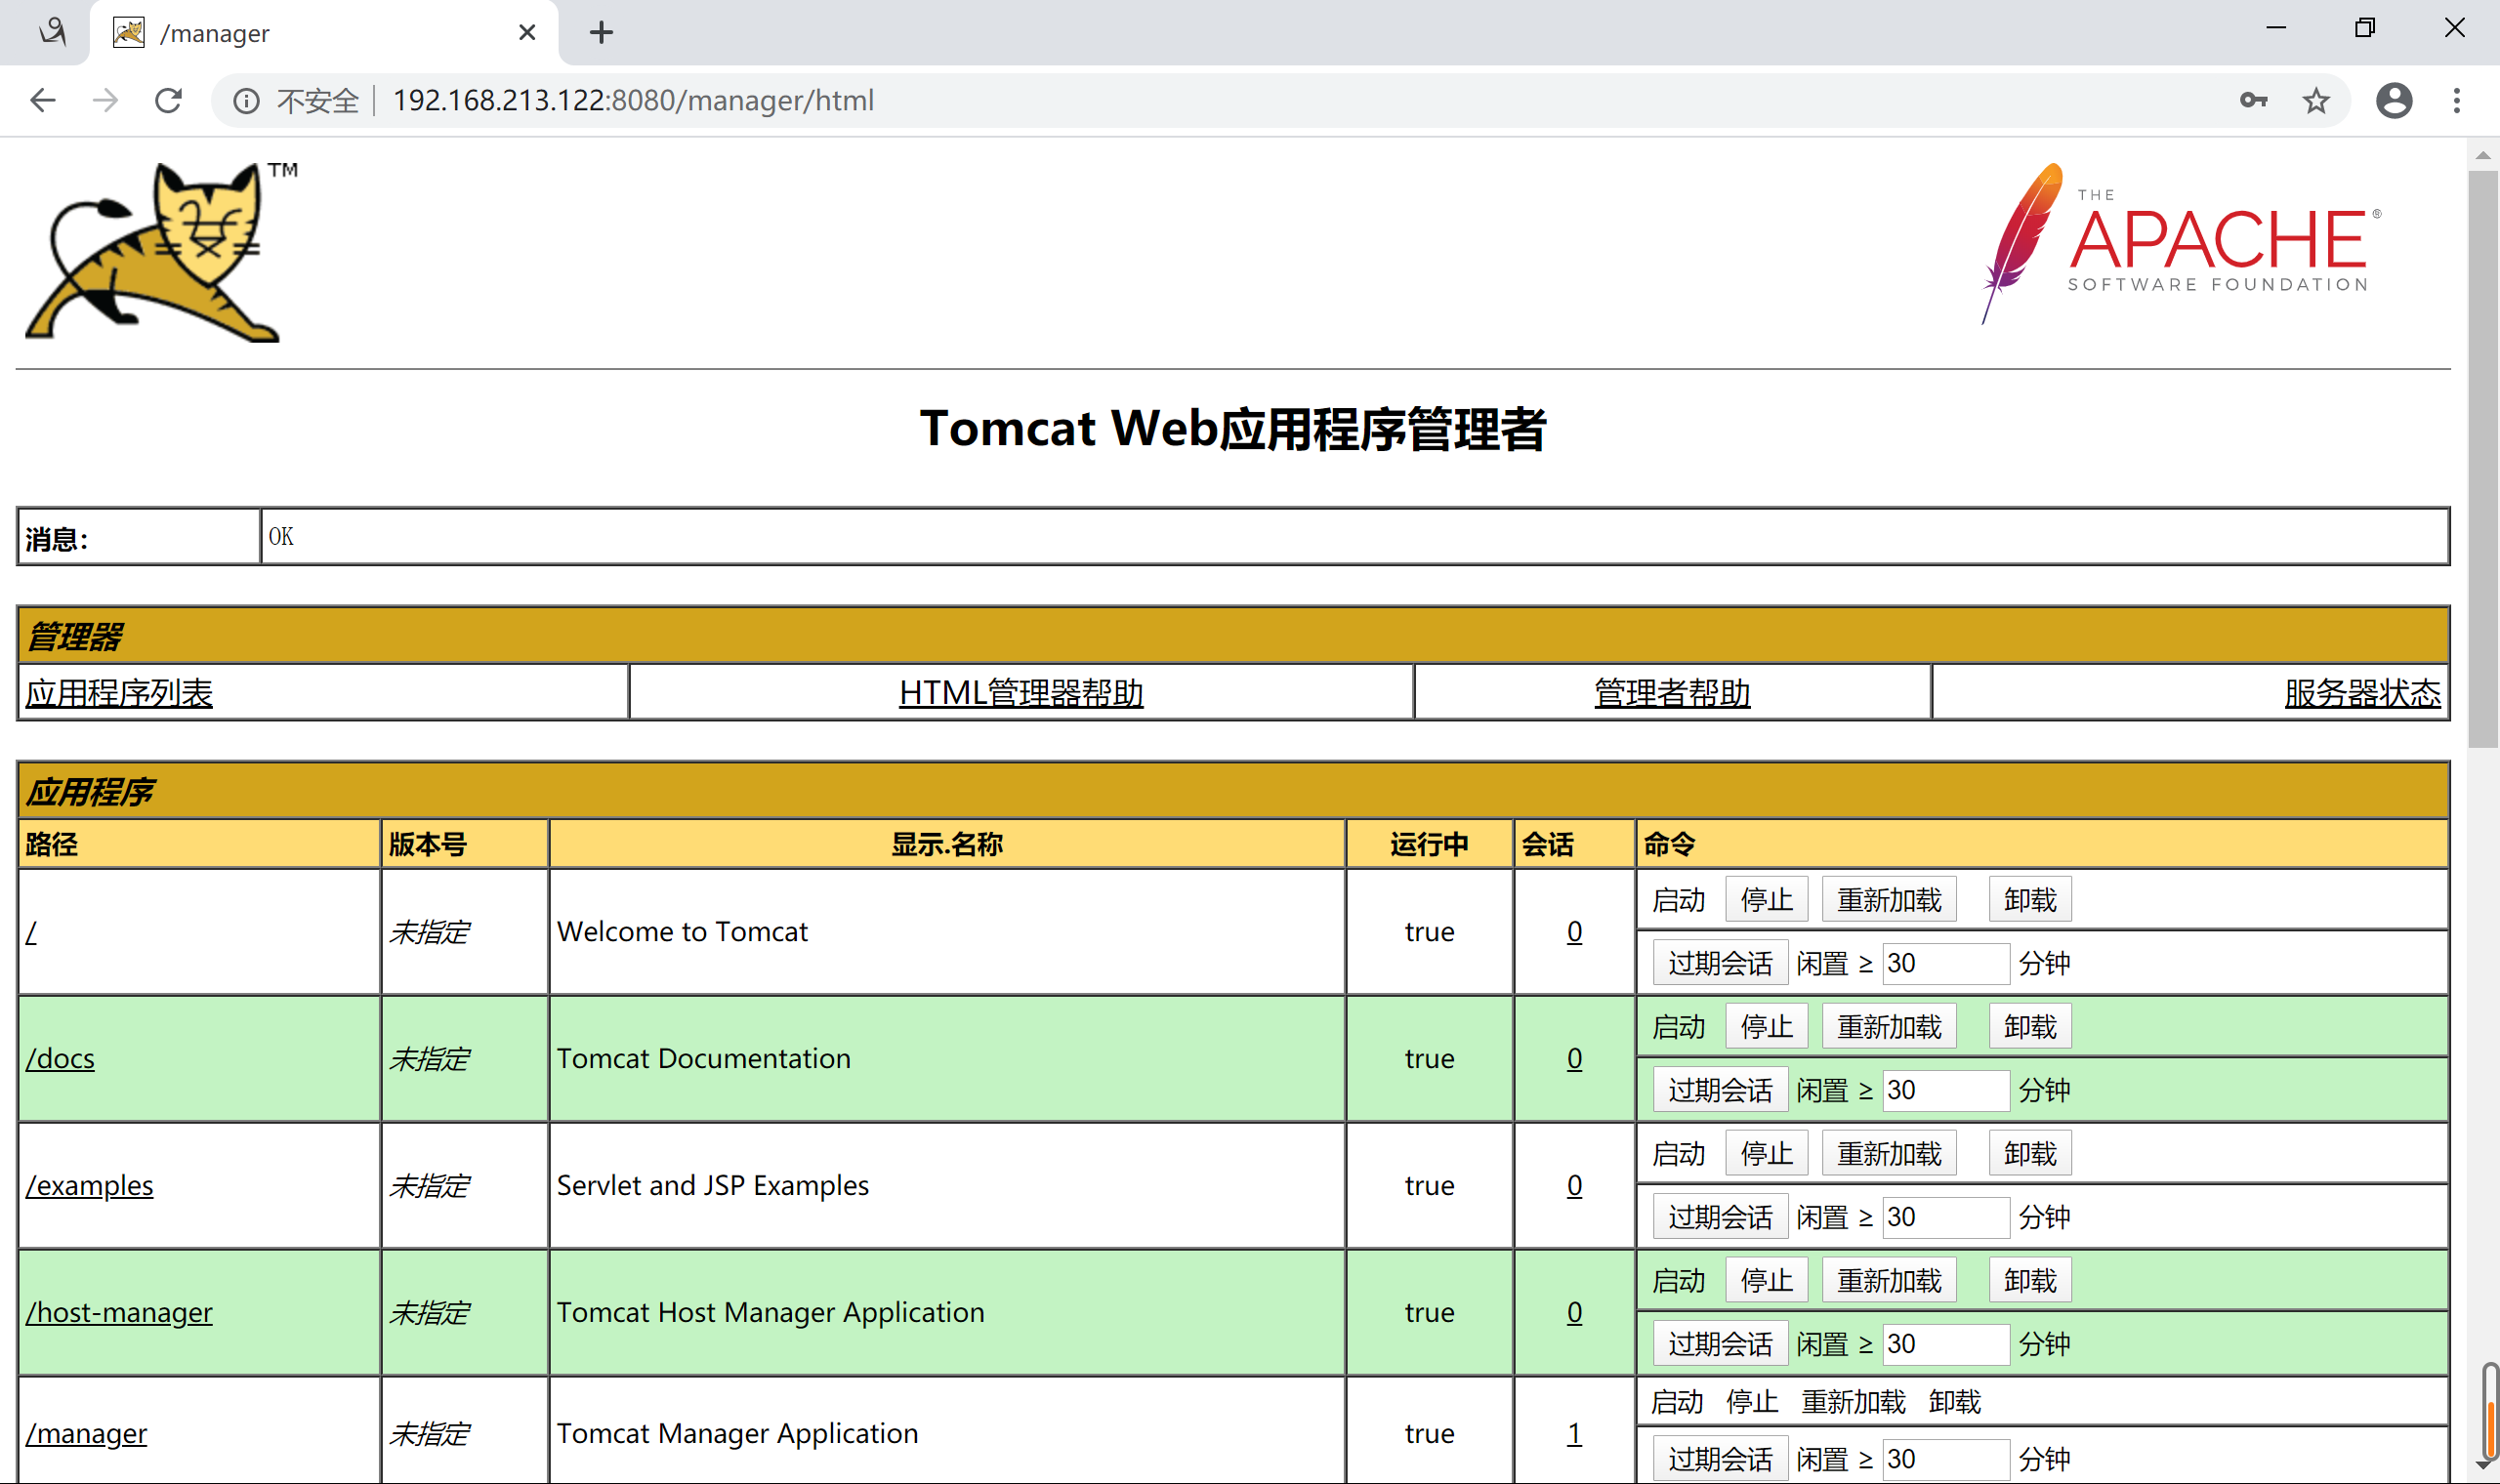Click the page vertical scrollbar thumb

[2483, 459]
